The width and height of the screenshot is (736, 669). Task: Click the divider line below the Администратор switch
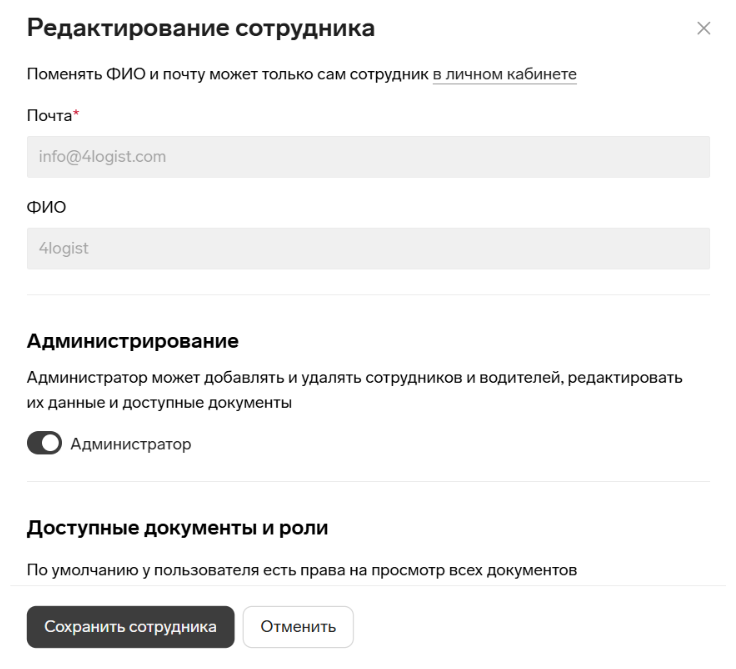[x=368, y=481]
